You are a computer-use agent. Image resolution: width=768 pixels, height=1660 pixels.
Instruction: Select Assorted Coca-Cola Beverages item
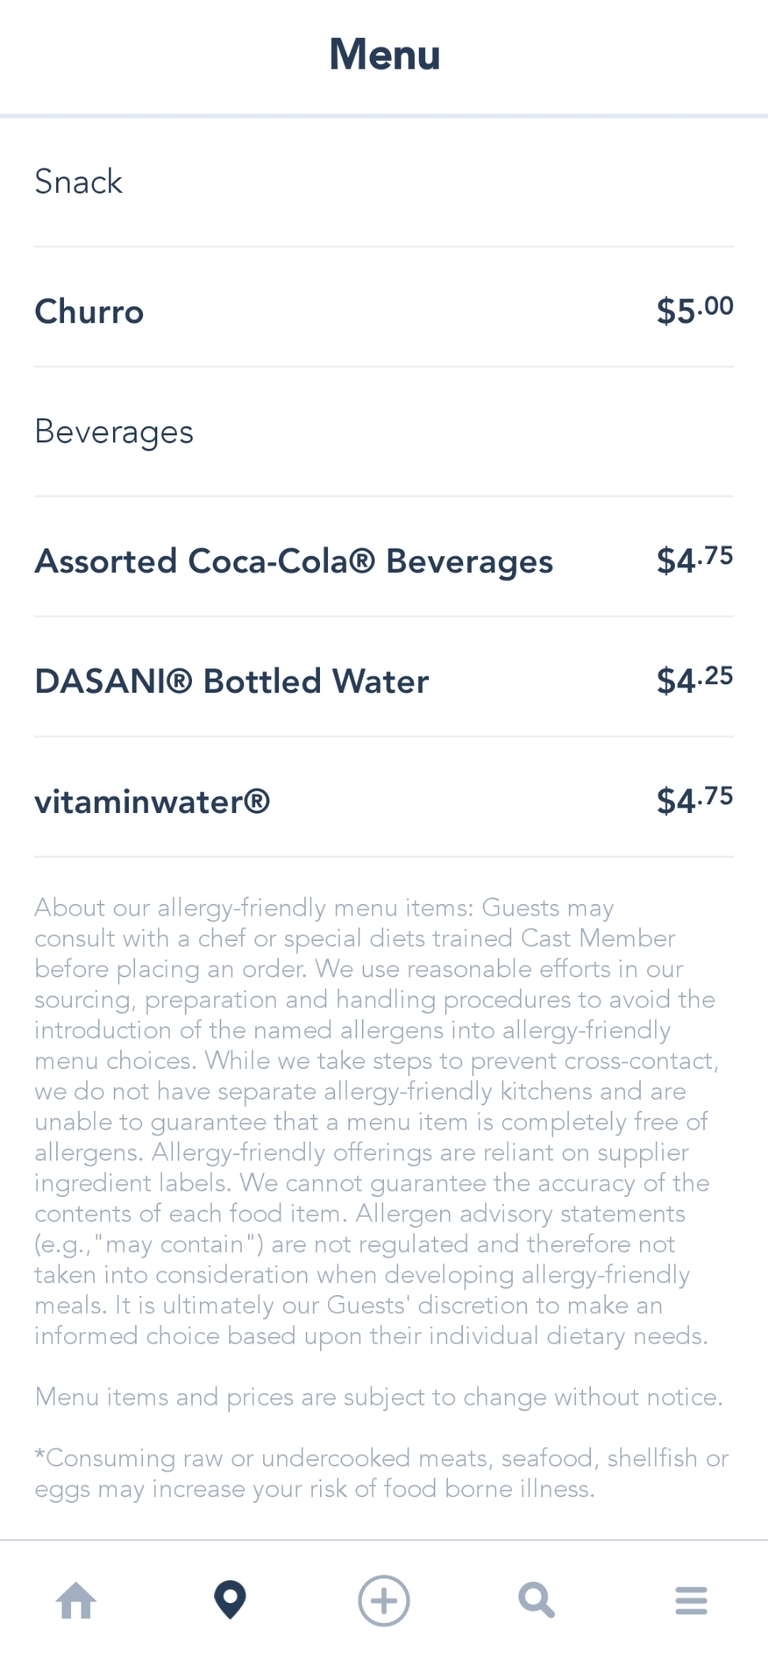click(x=293, y=562)
